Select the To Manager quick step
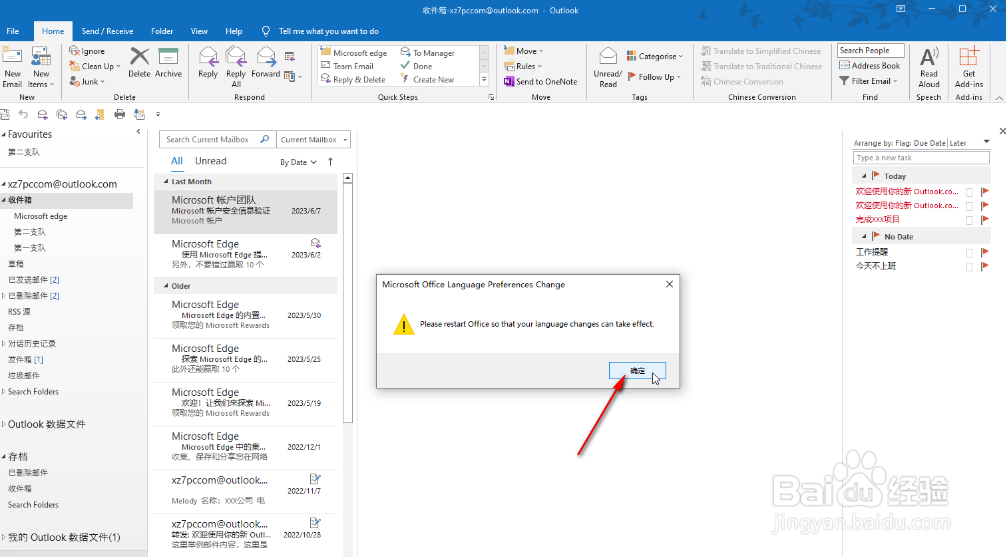This screenshot has height=557, width=1006. (427, 53)
